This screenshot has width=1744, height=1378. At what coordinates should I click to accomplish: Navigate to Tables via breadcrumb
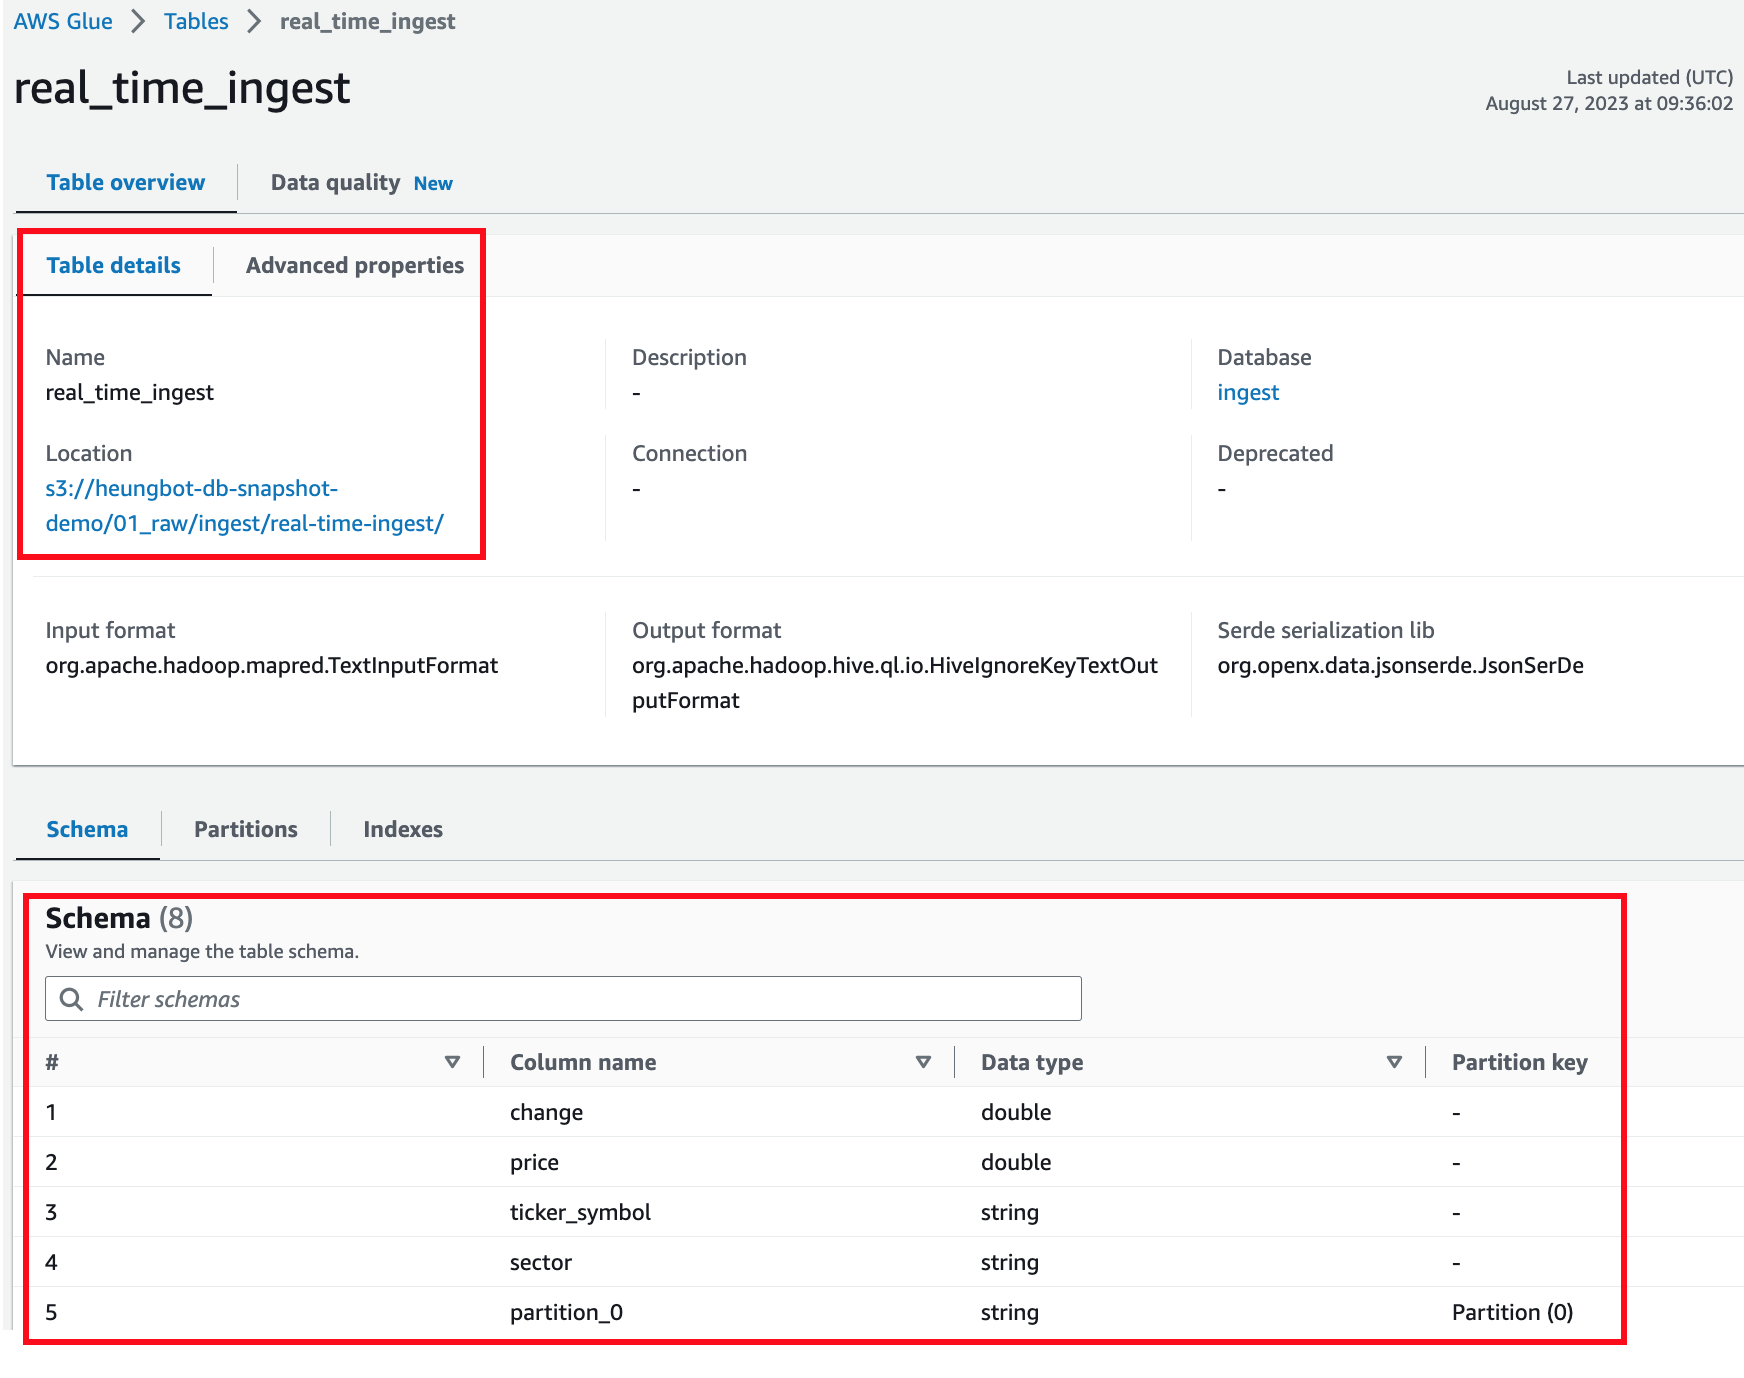point(195,20)
